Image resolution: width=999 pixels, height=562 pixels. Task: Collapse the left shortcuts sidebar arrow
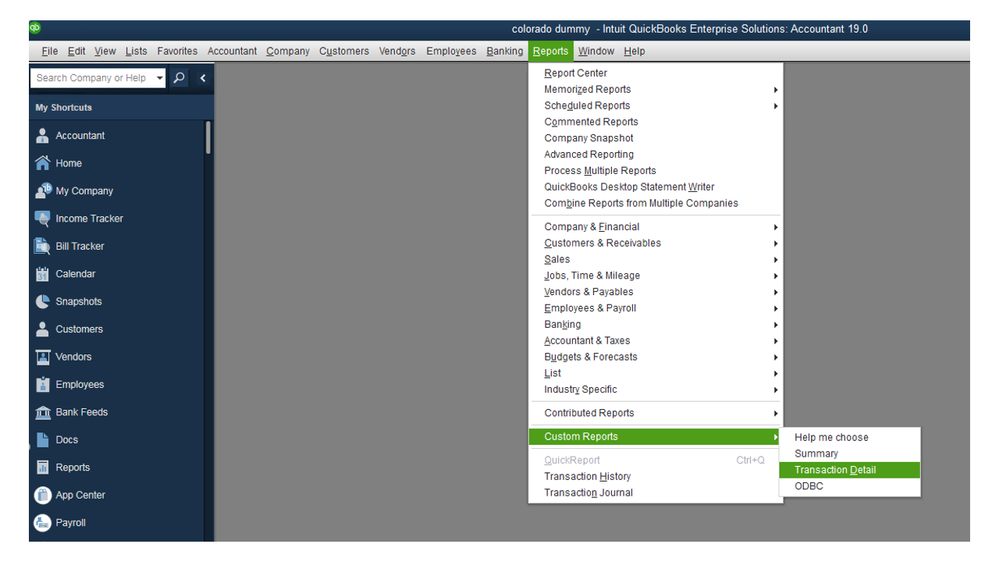point(203,78)
